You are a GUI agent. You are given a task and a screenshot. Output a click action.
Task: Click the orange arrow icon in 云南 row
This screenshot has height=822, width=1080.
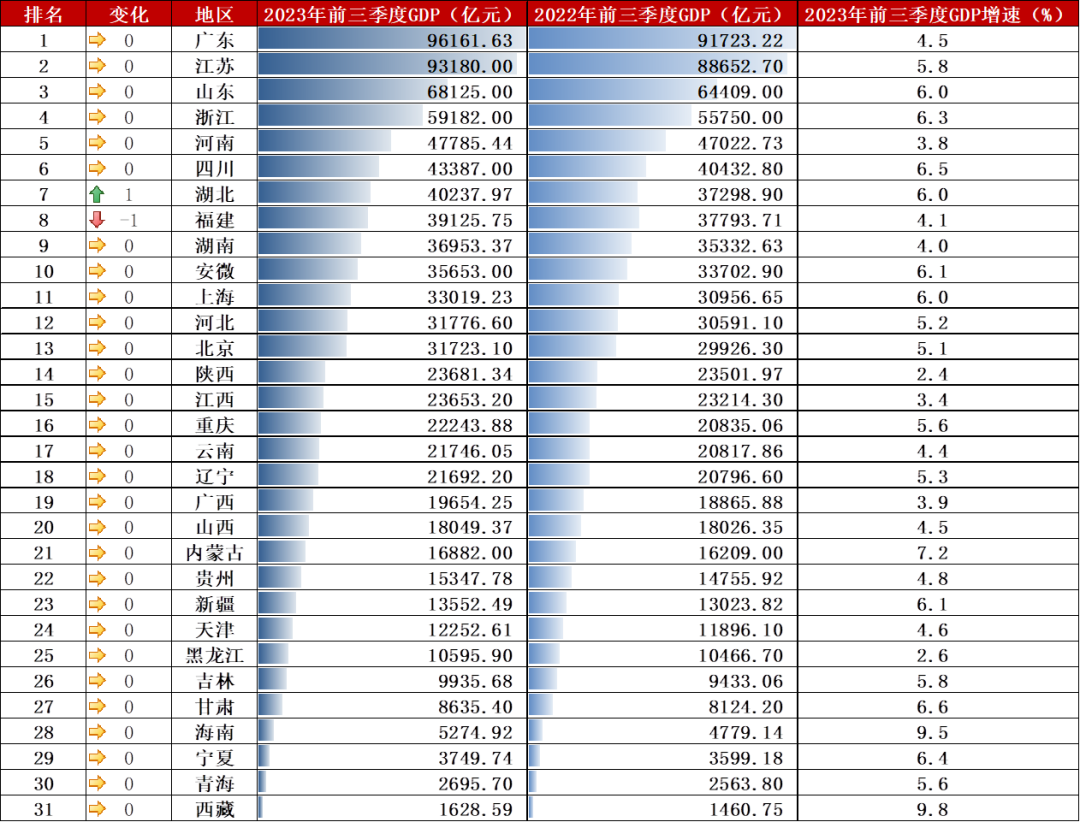[97, 451]
